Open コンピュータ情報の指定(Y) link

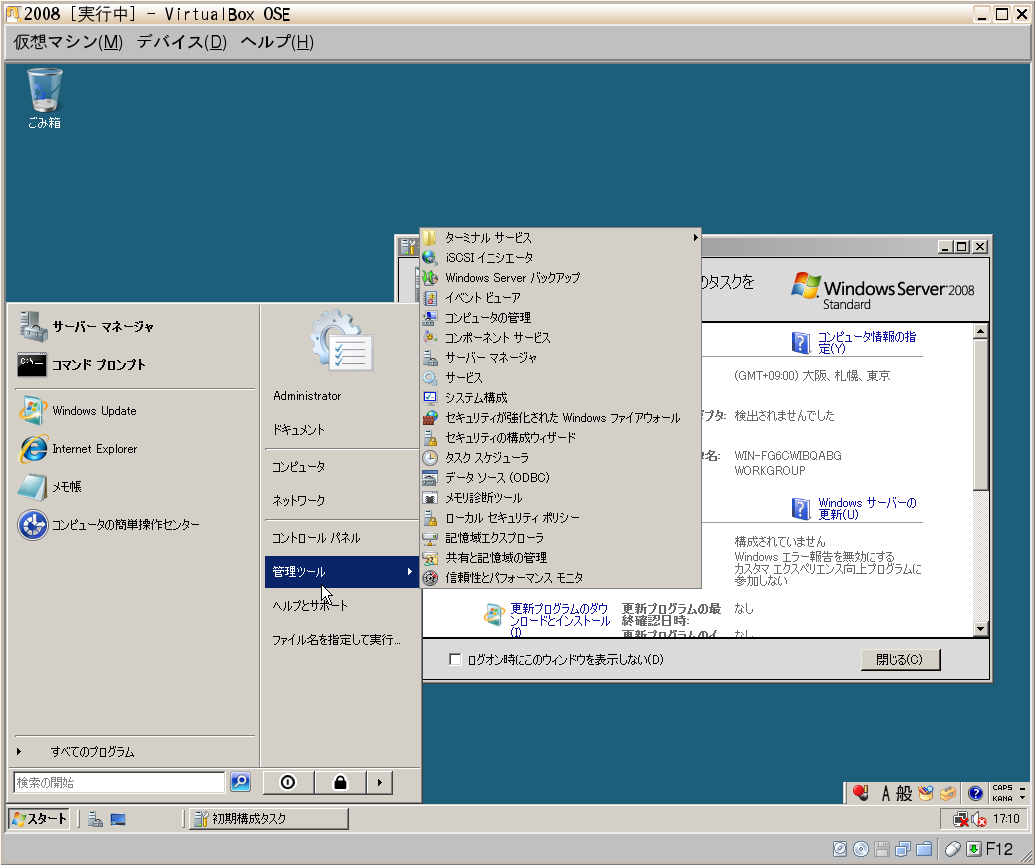point(867,342)
